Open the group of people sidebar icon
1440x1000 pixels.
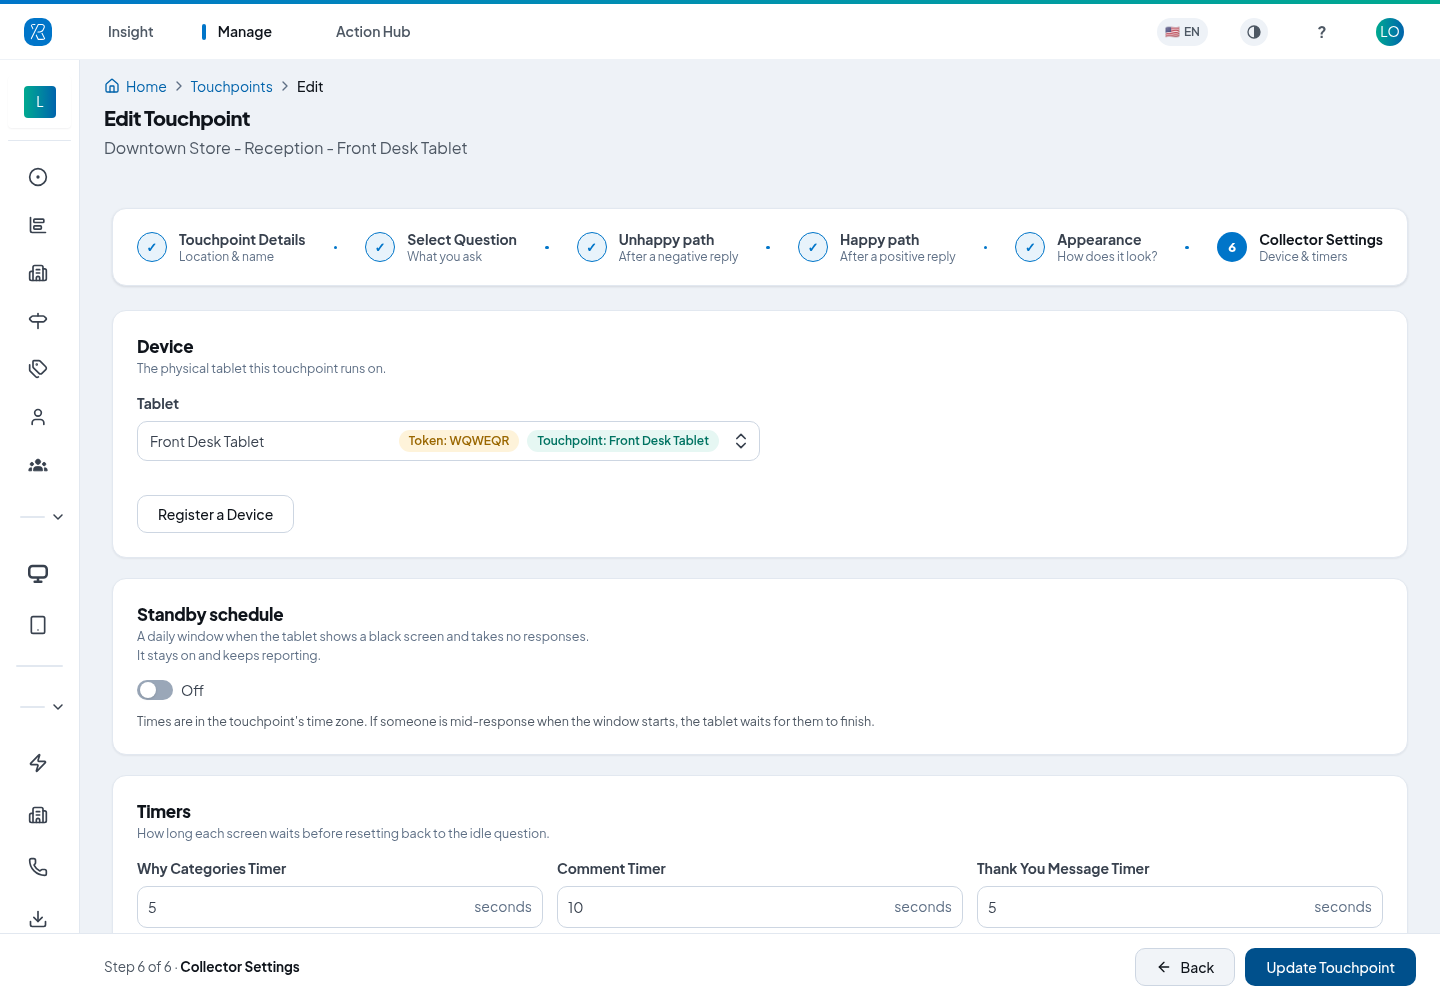38,465
